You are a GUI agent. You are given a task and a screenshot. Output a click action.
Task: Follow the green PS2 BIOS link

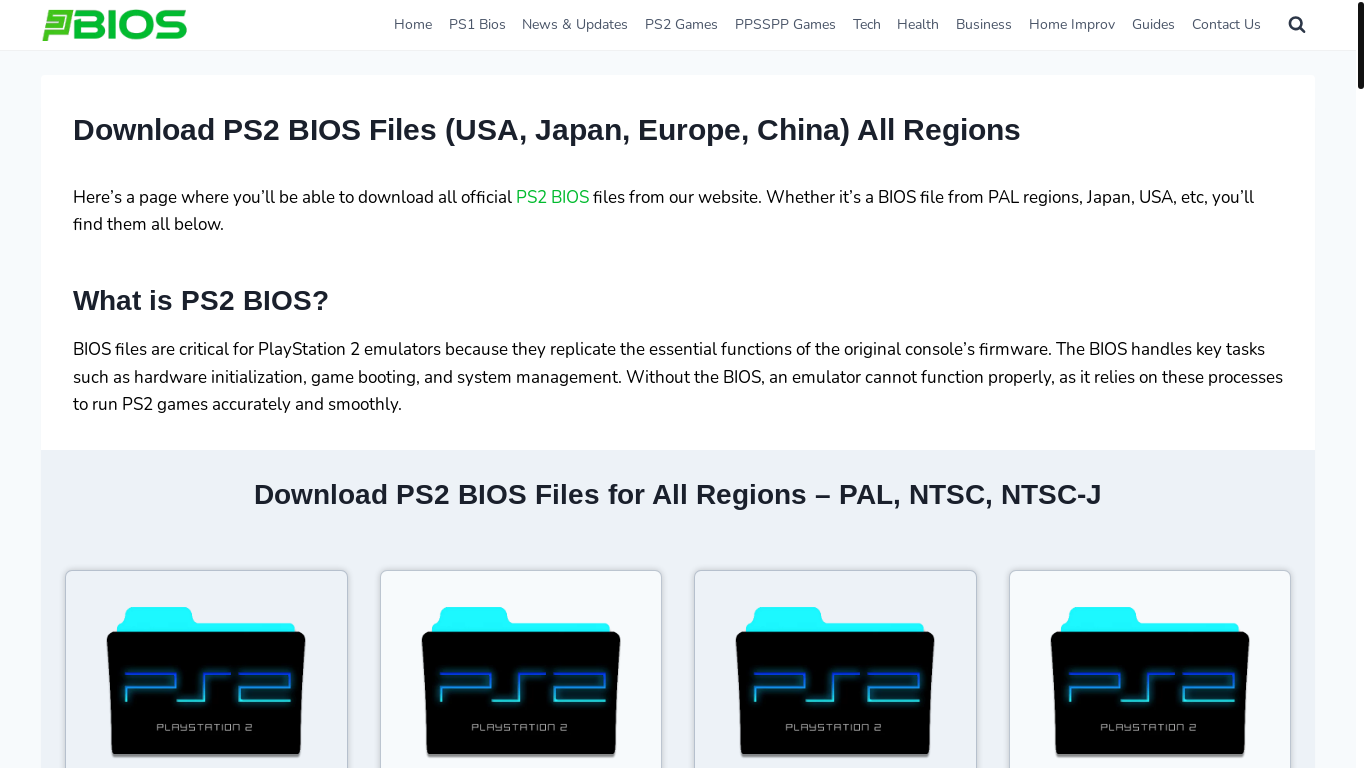point(552,198)
